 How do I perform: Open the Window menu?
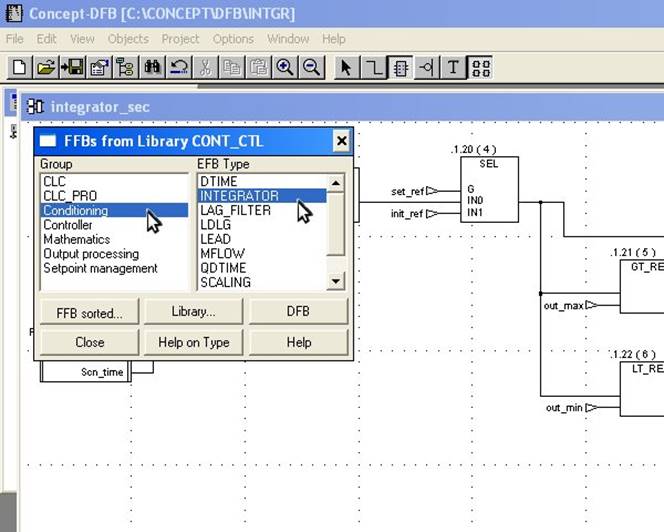click(x=288, y=39)
